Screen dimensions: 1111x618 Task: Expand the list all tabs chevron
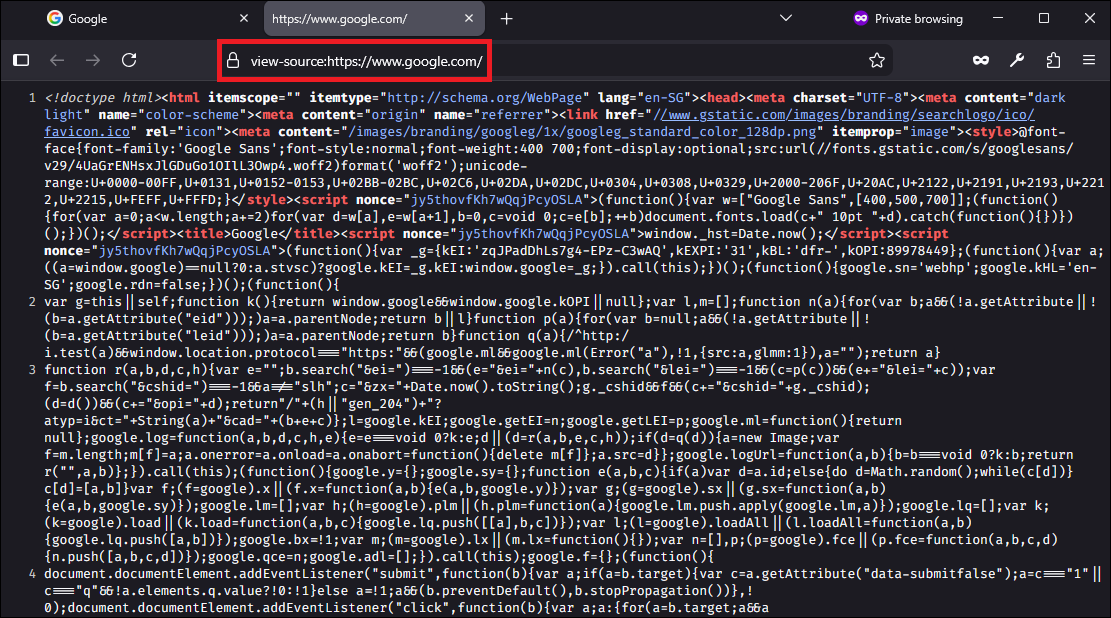click(786, 18)
